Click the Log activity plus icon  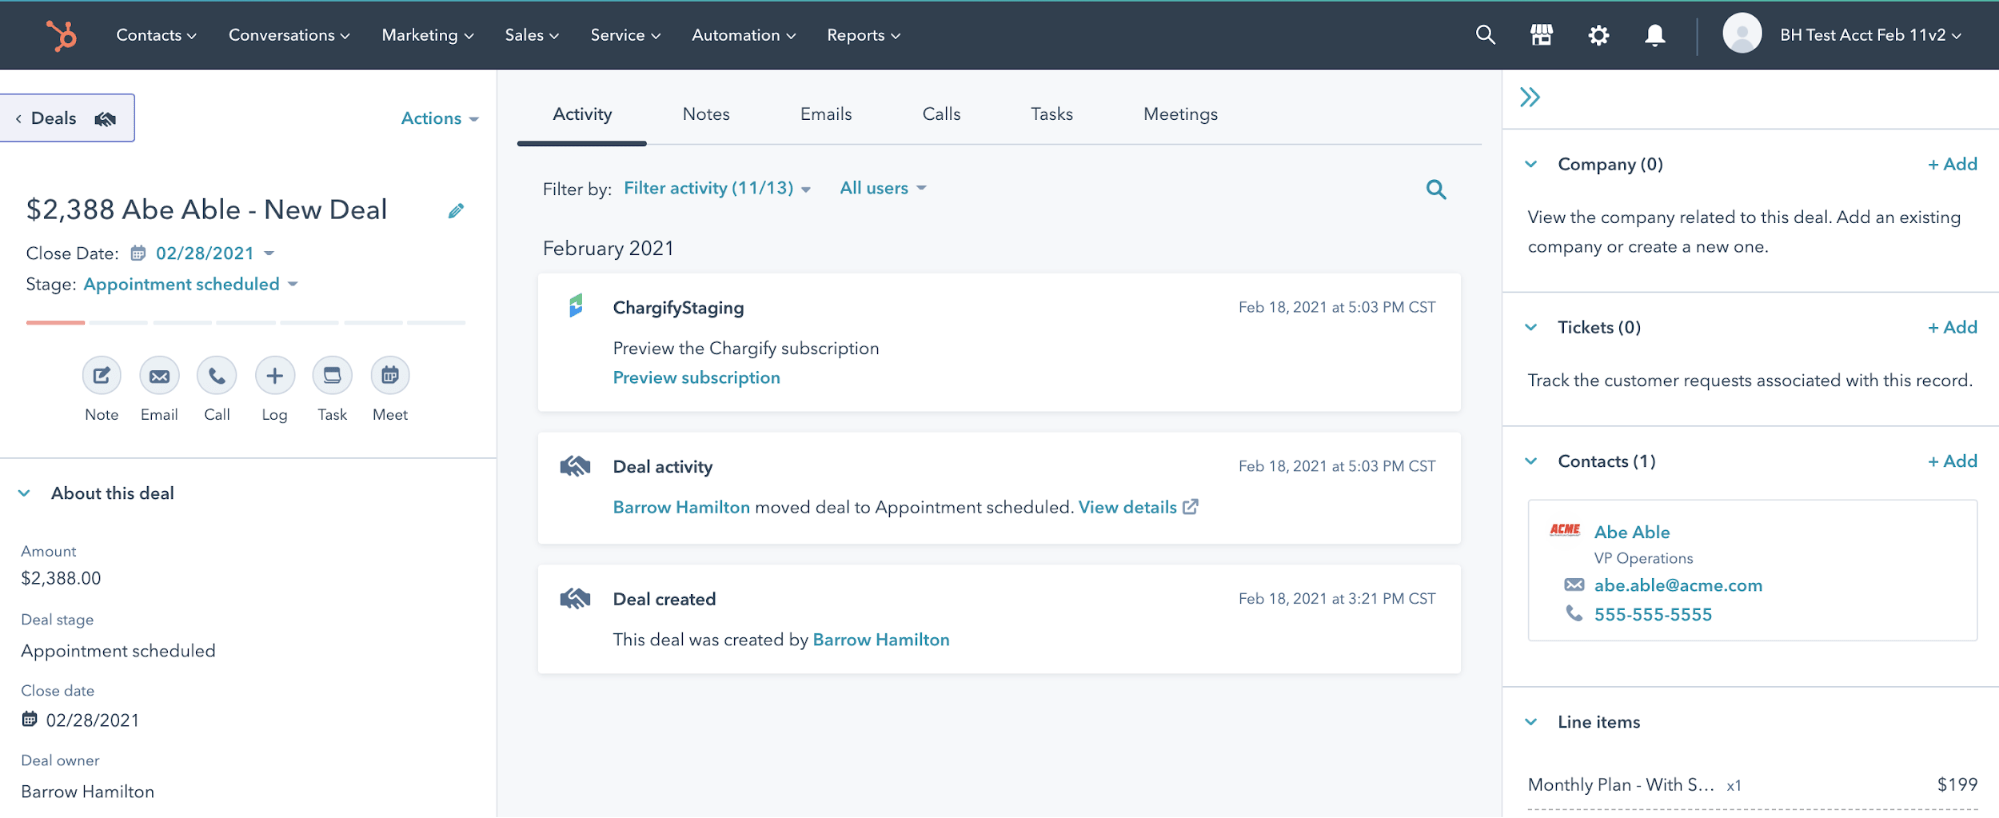coord(274,376)
